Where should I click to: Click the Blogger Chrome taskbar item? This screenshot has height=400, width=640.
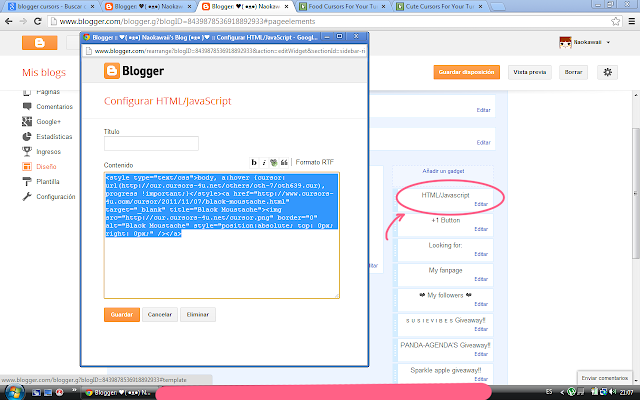pyautogui.click(x=118, y=393)
